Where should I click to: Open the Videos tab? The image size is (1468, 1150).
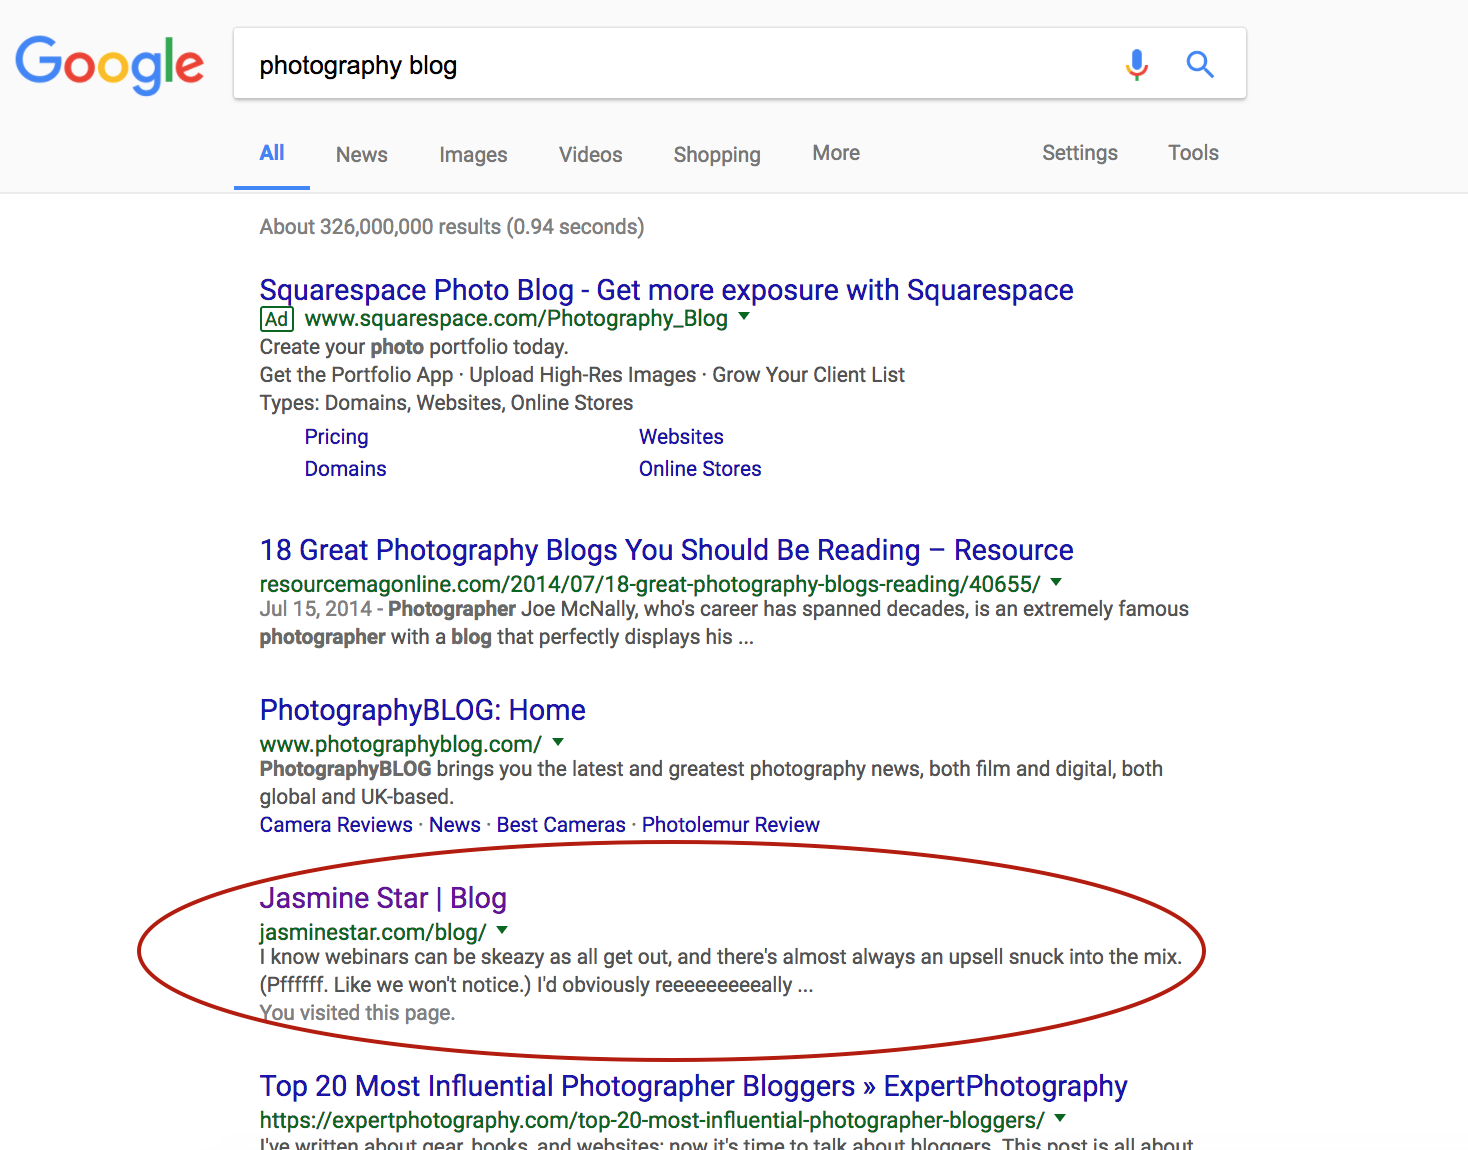(590, 155)
